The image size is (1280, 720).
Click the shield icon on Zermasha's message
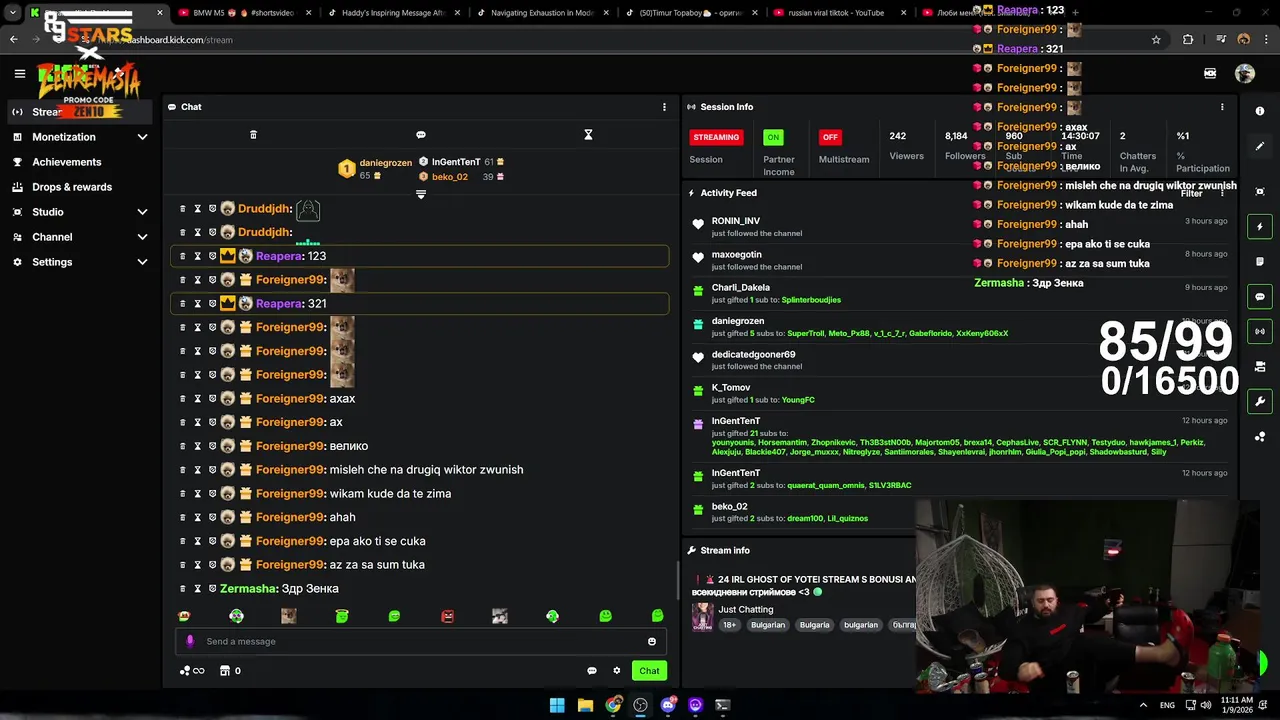click(212, 589)
